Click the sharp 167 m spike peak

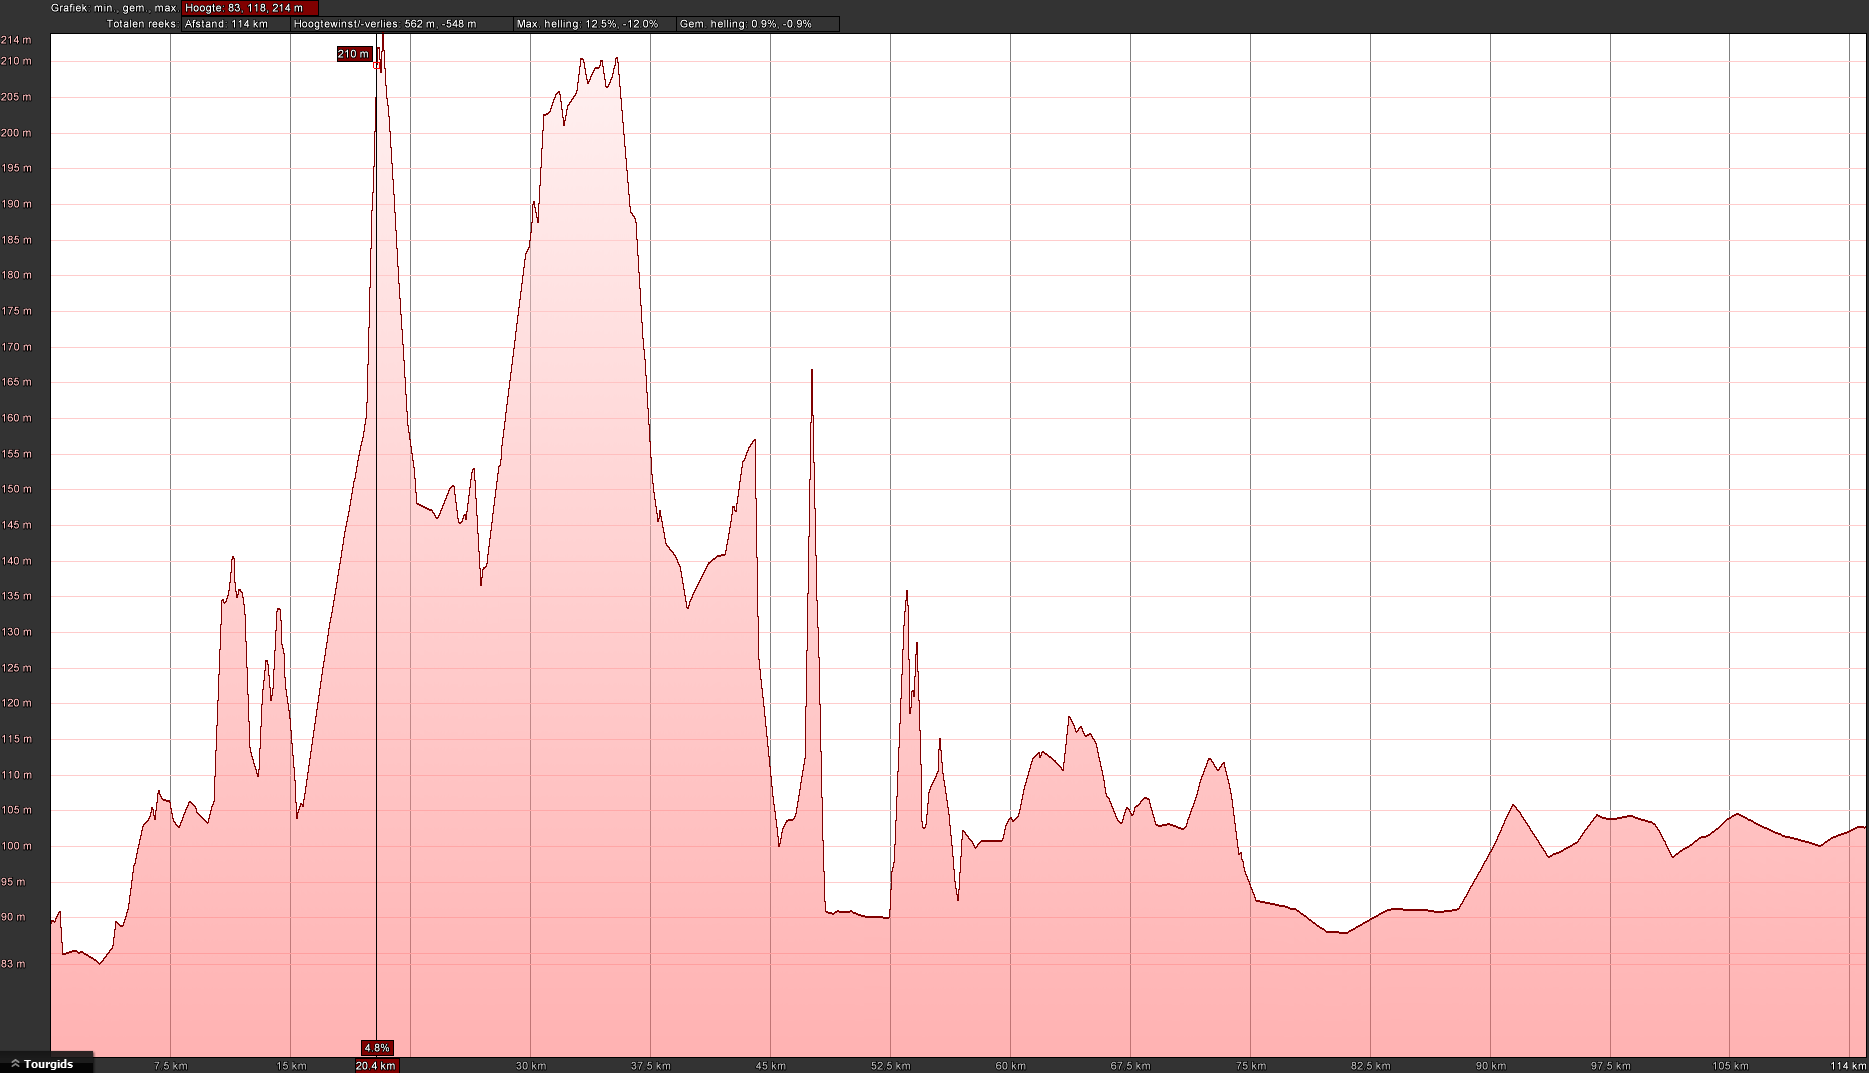tap(812, 371)
